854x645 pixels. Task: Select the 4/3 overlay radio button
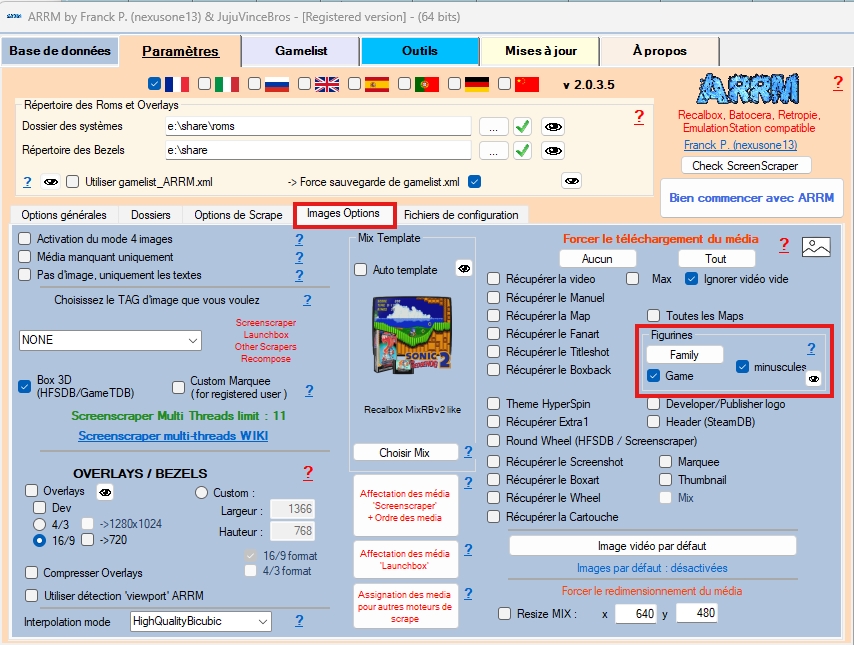pos(40,523)
